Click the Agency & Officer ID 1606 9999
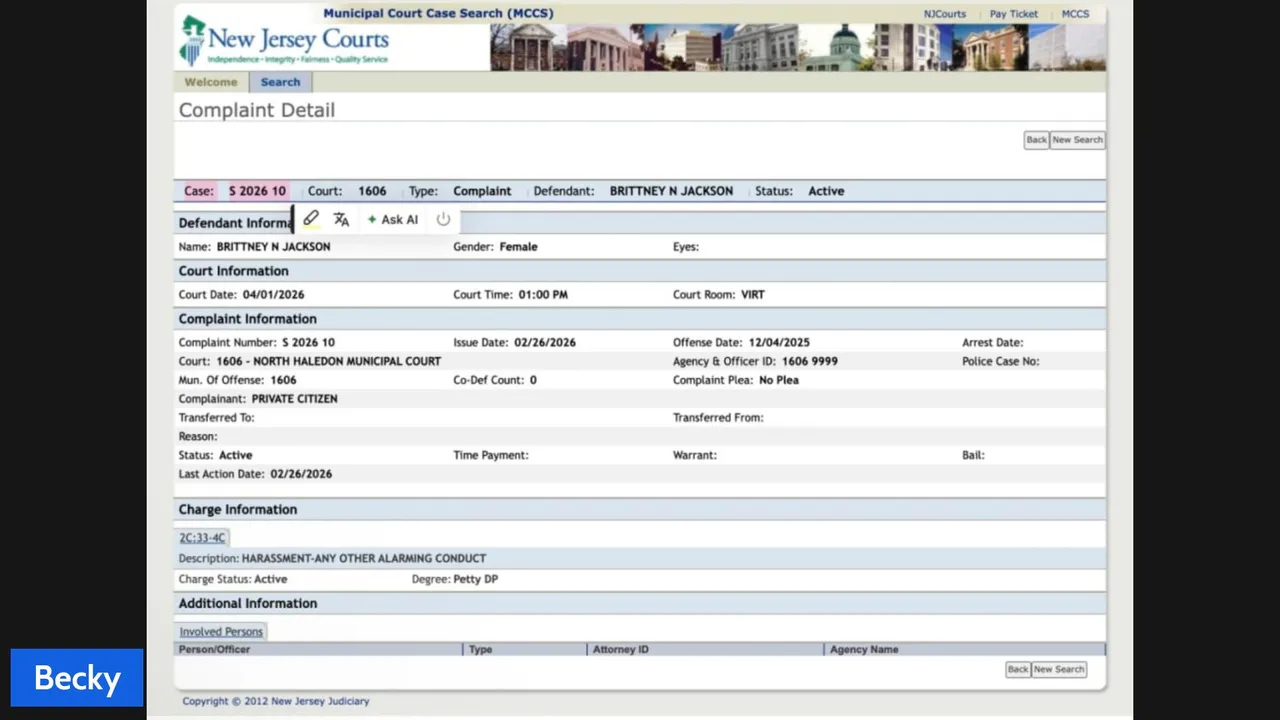Image resolution: width=1280 pixels, height=720 pixels. 810,361
